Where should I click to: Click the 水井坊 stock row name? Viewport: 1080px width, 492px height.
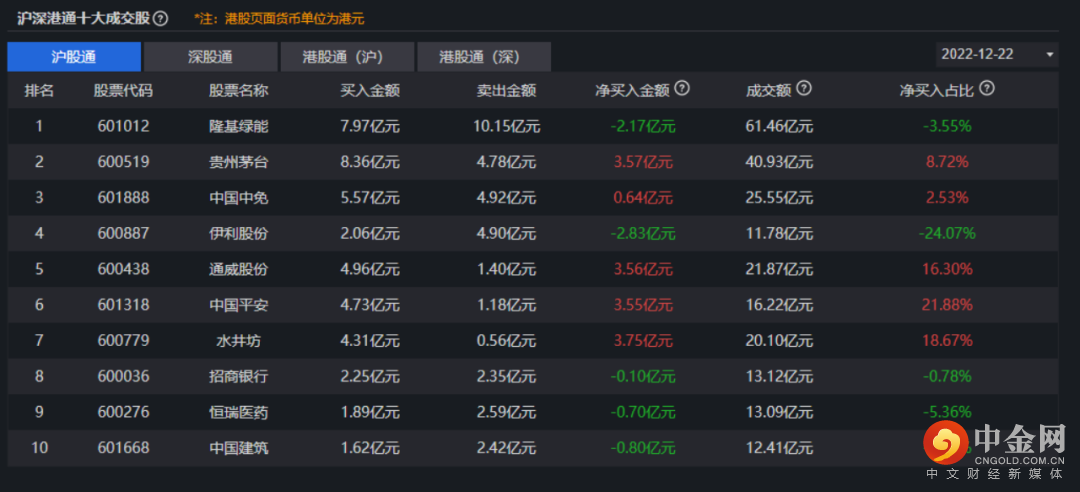point(238,341)
